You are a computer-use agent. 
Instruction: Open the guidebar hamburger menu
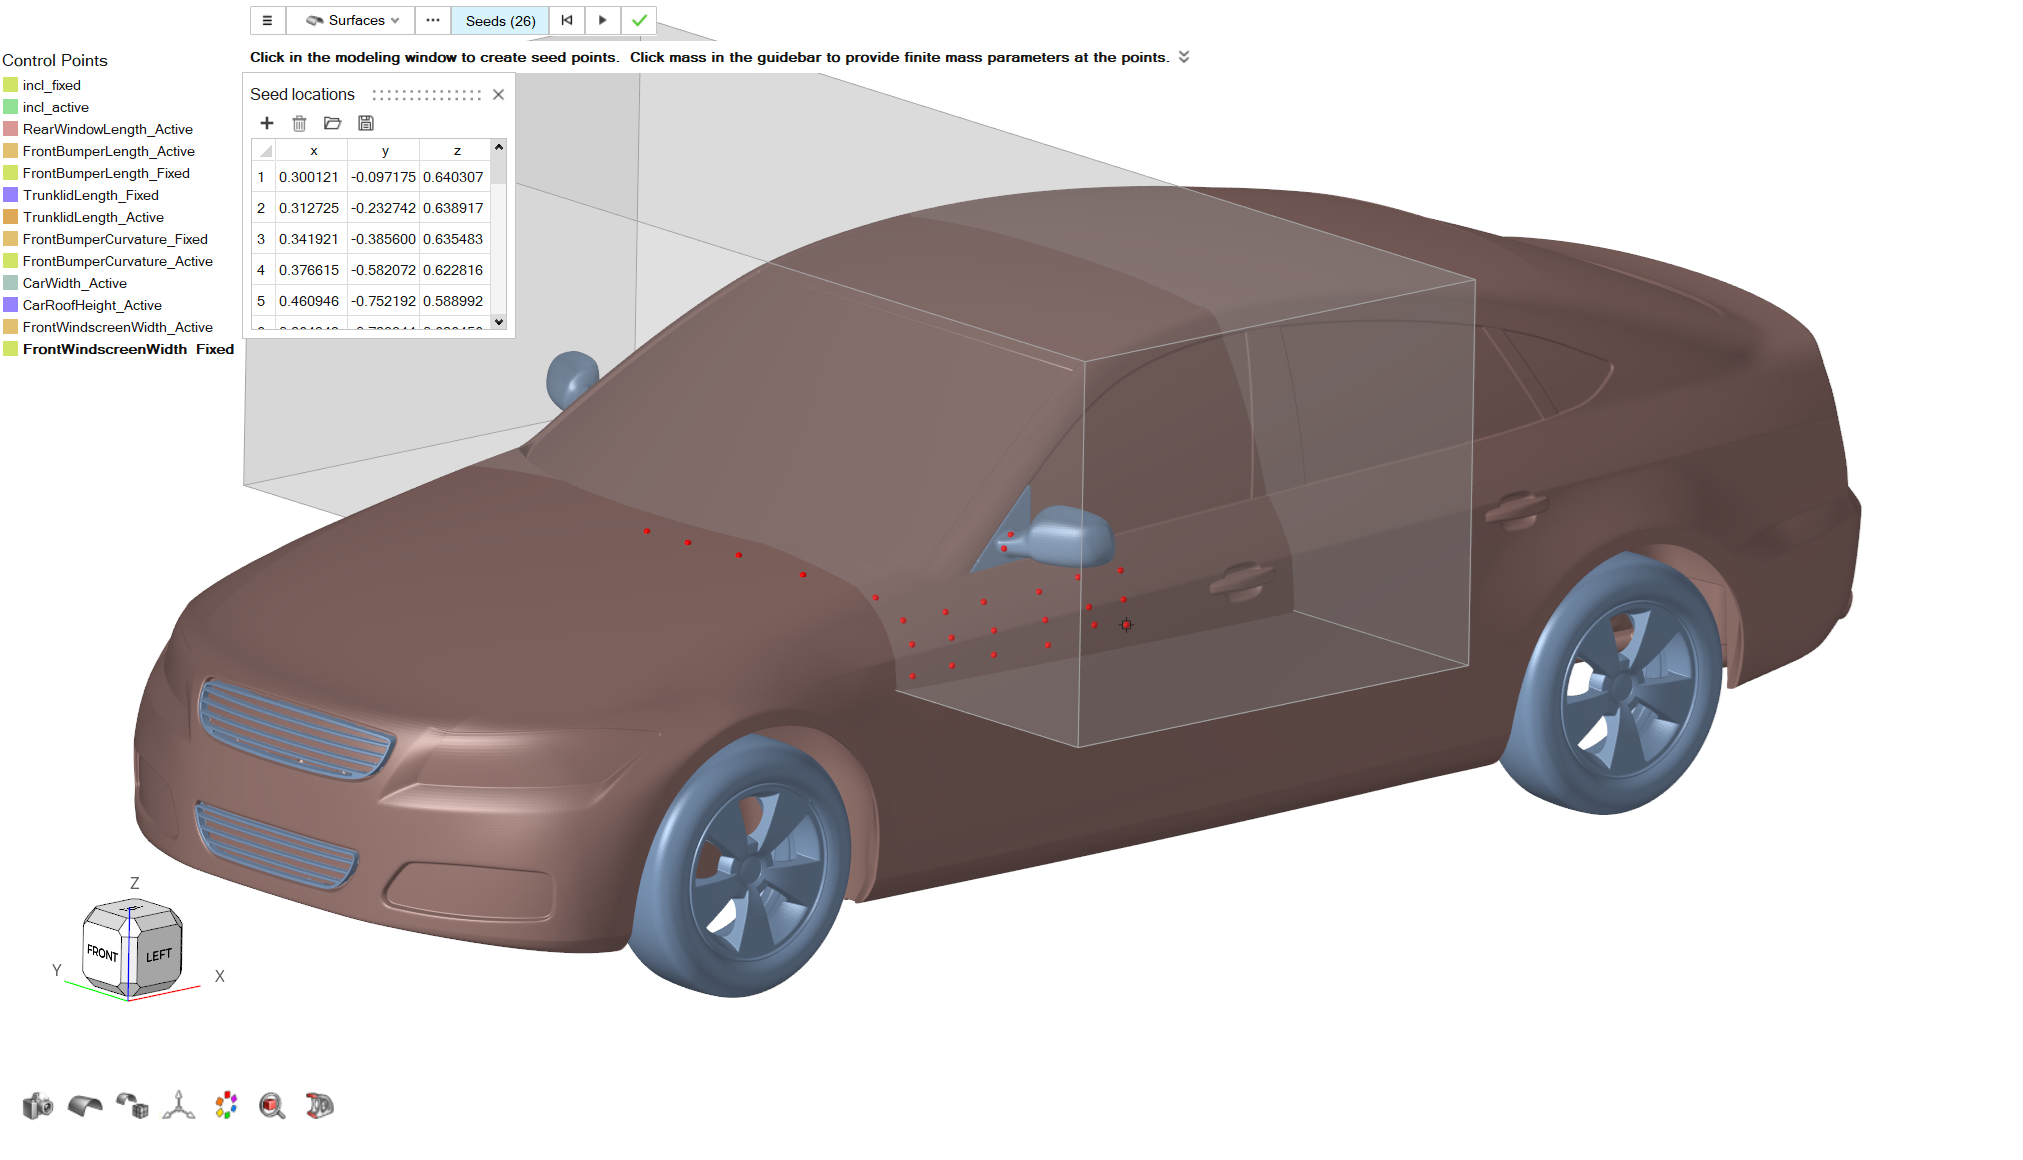tap(267, 20)
